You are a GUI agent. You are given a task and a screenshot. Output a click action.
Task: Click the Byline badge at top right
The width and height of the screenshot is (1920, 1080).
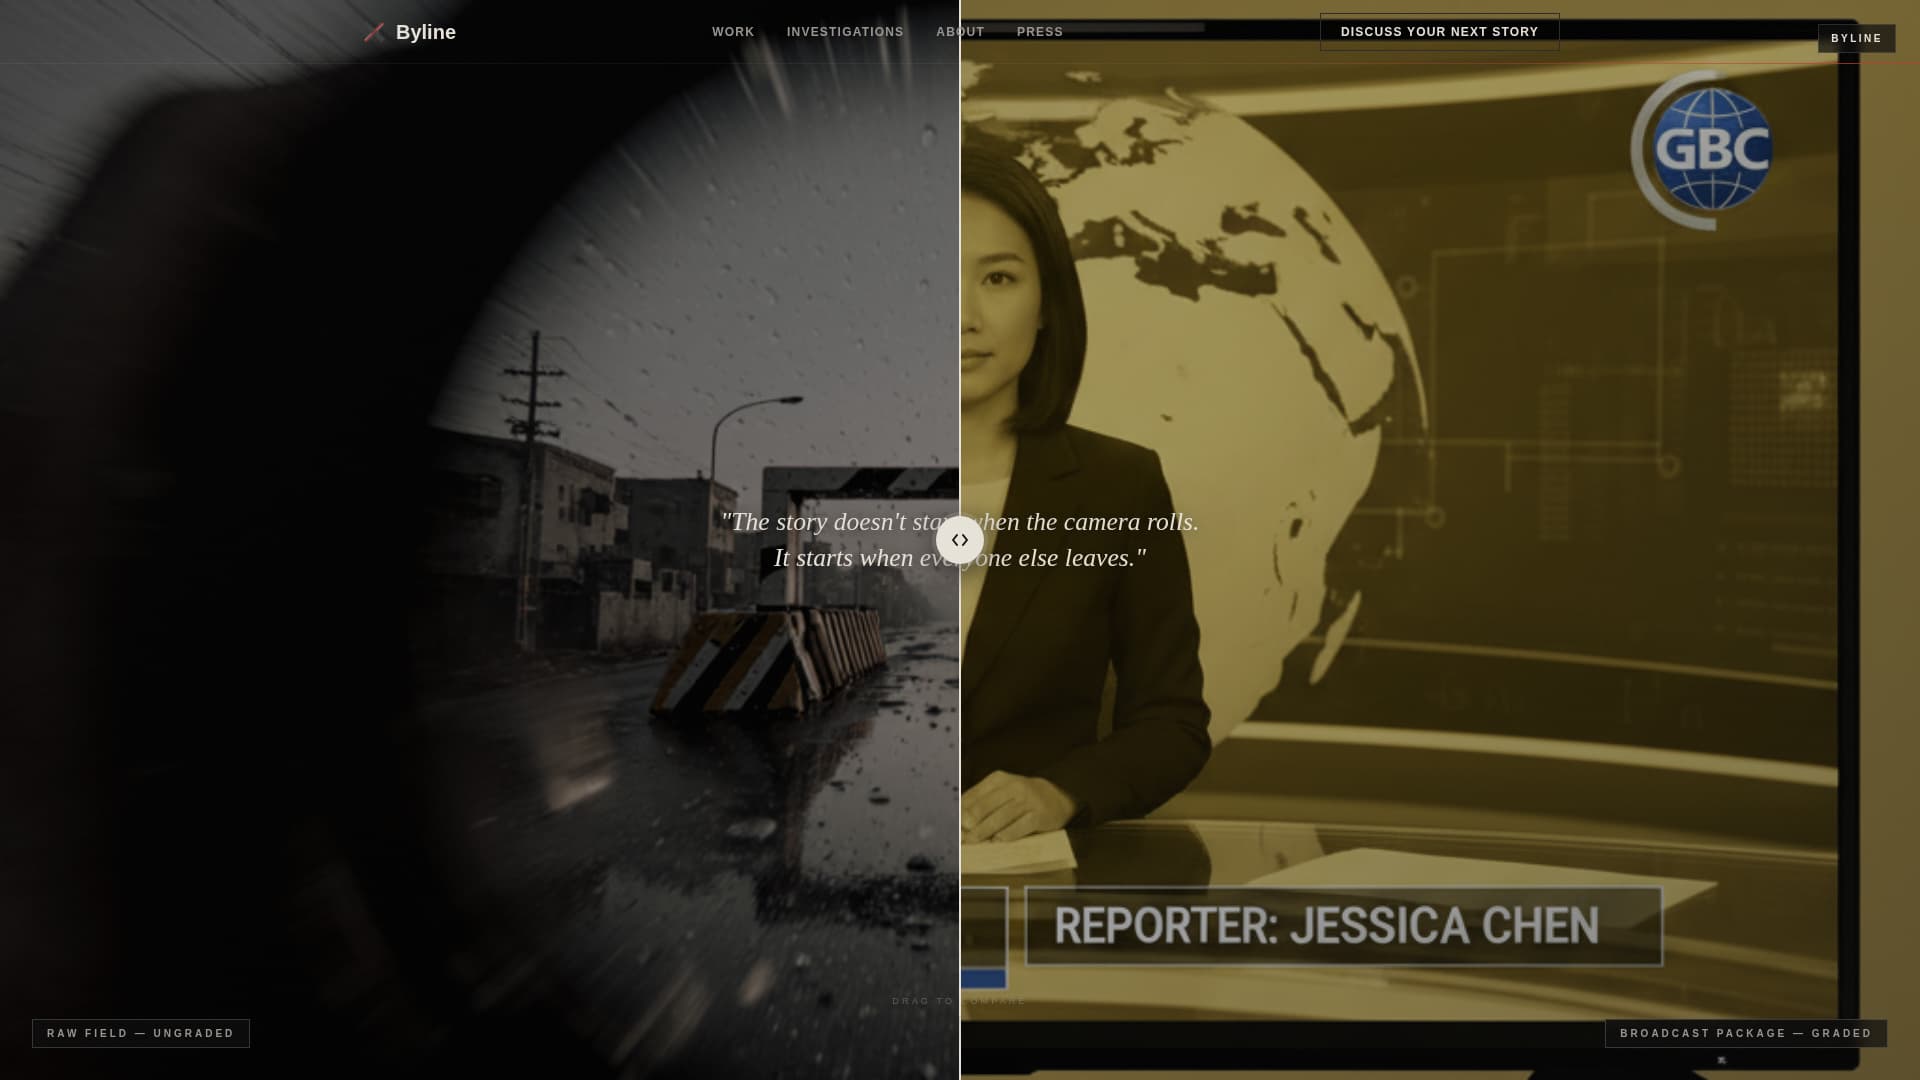1856,39
